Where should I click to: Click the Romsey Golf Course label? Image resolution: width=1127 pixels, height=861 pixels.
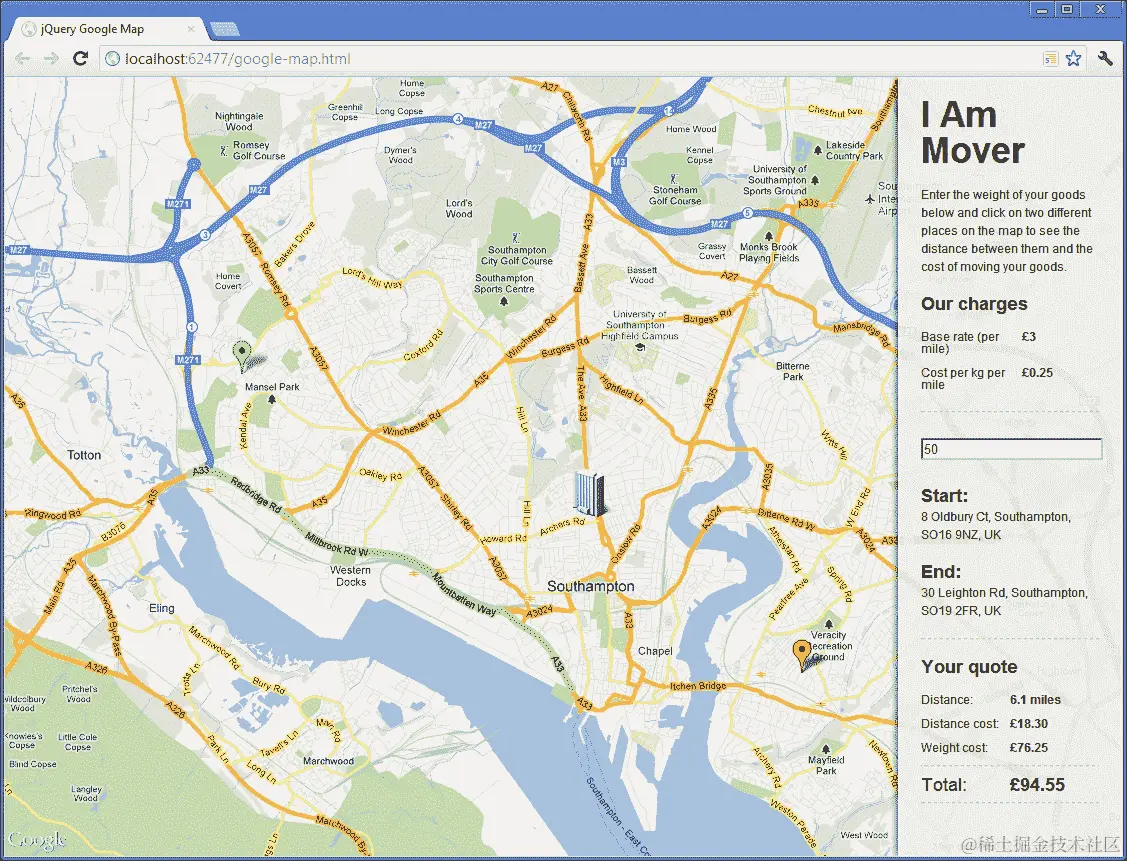(259, 150)
